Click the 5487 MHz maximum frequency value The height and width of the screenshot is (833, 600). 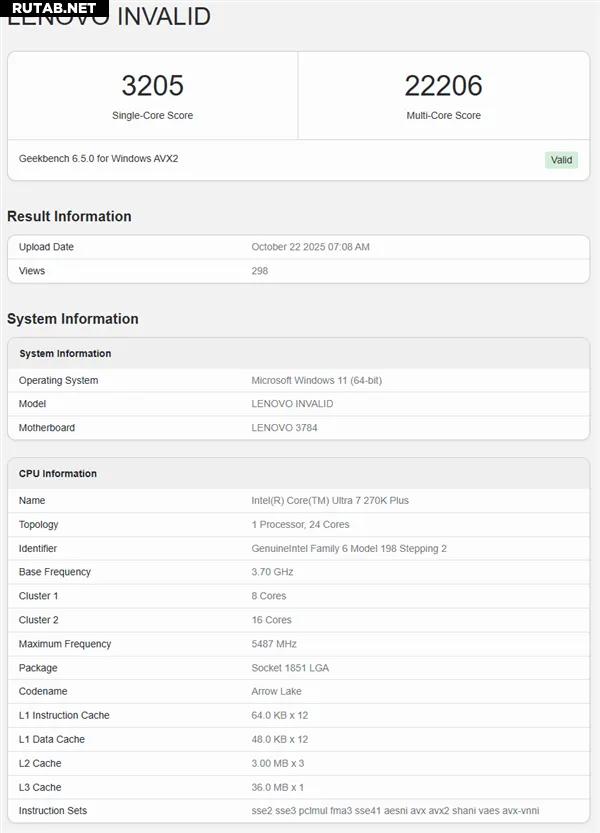point(274,644)
